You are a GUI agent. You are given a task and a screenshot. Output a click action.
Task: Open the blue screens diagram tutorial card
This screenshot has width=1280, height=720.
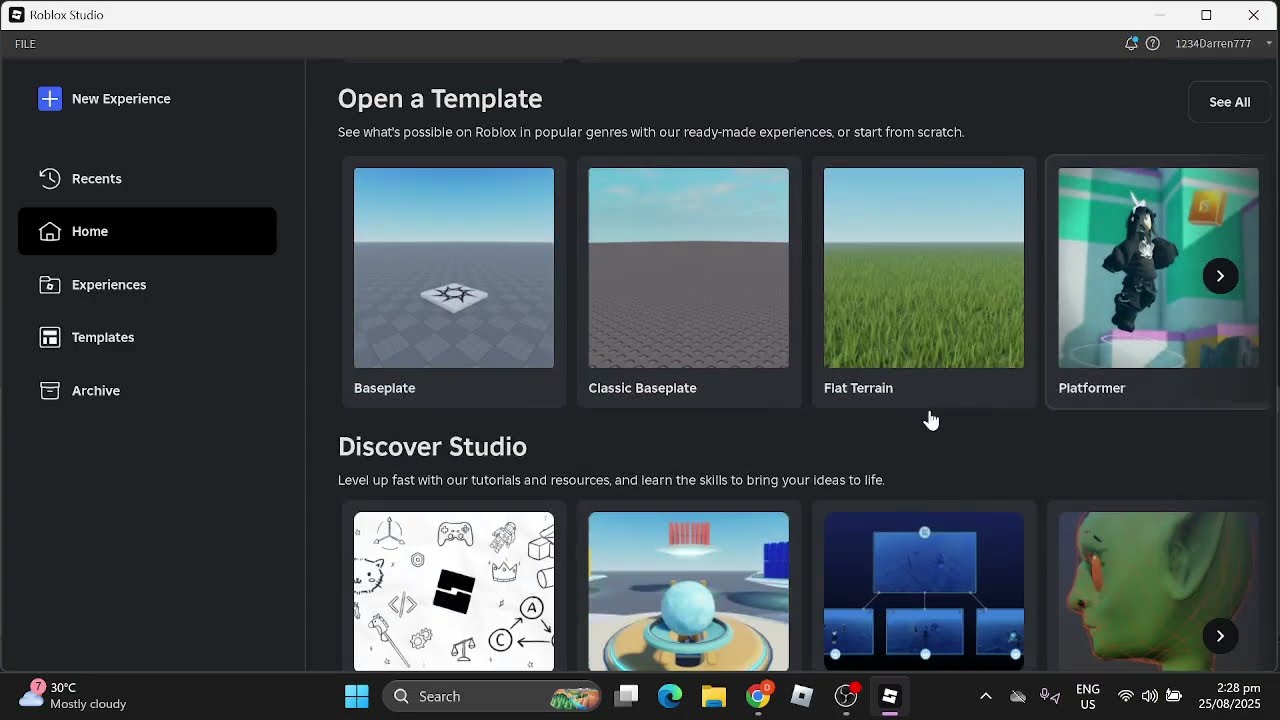[924, 591]
